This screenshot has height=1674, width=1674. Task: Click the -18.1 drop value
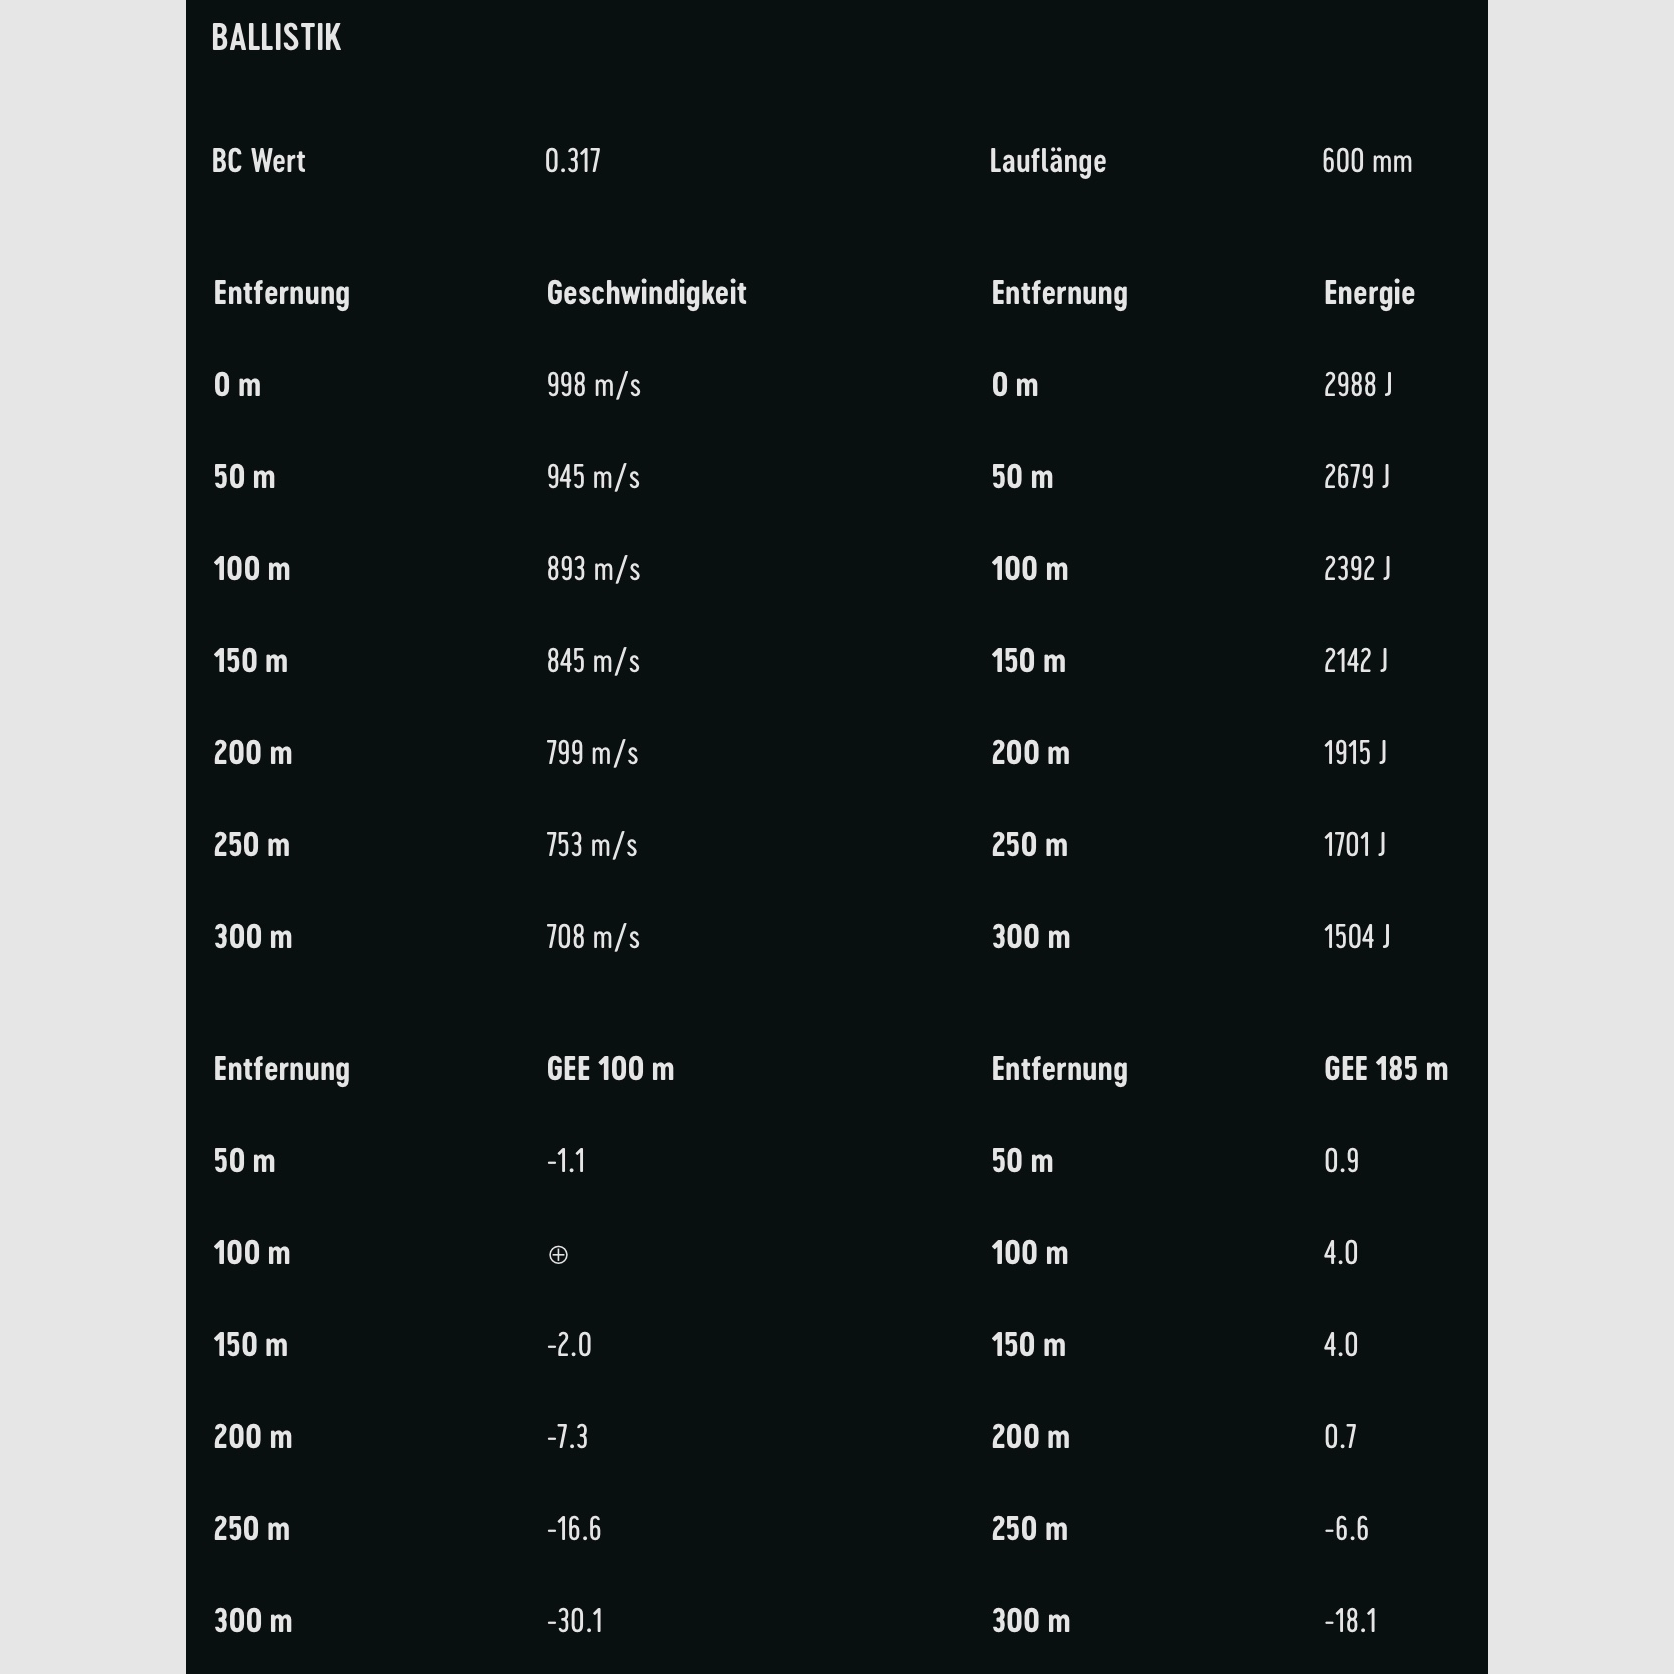[1350, 1621]
